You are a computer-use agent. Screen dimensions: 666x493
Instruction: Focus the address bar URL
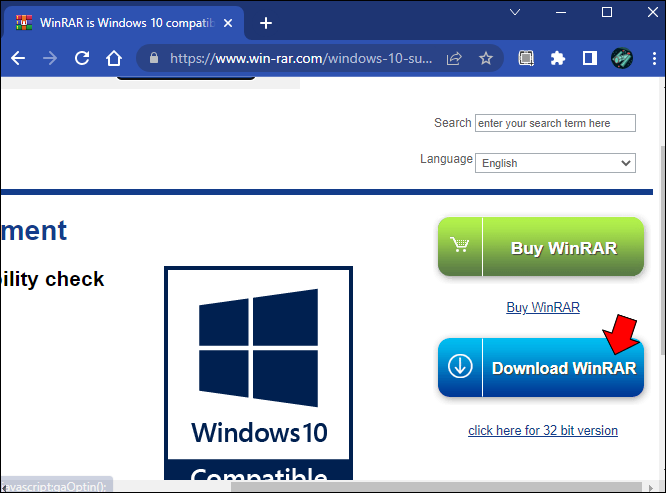(301, 58)
